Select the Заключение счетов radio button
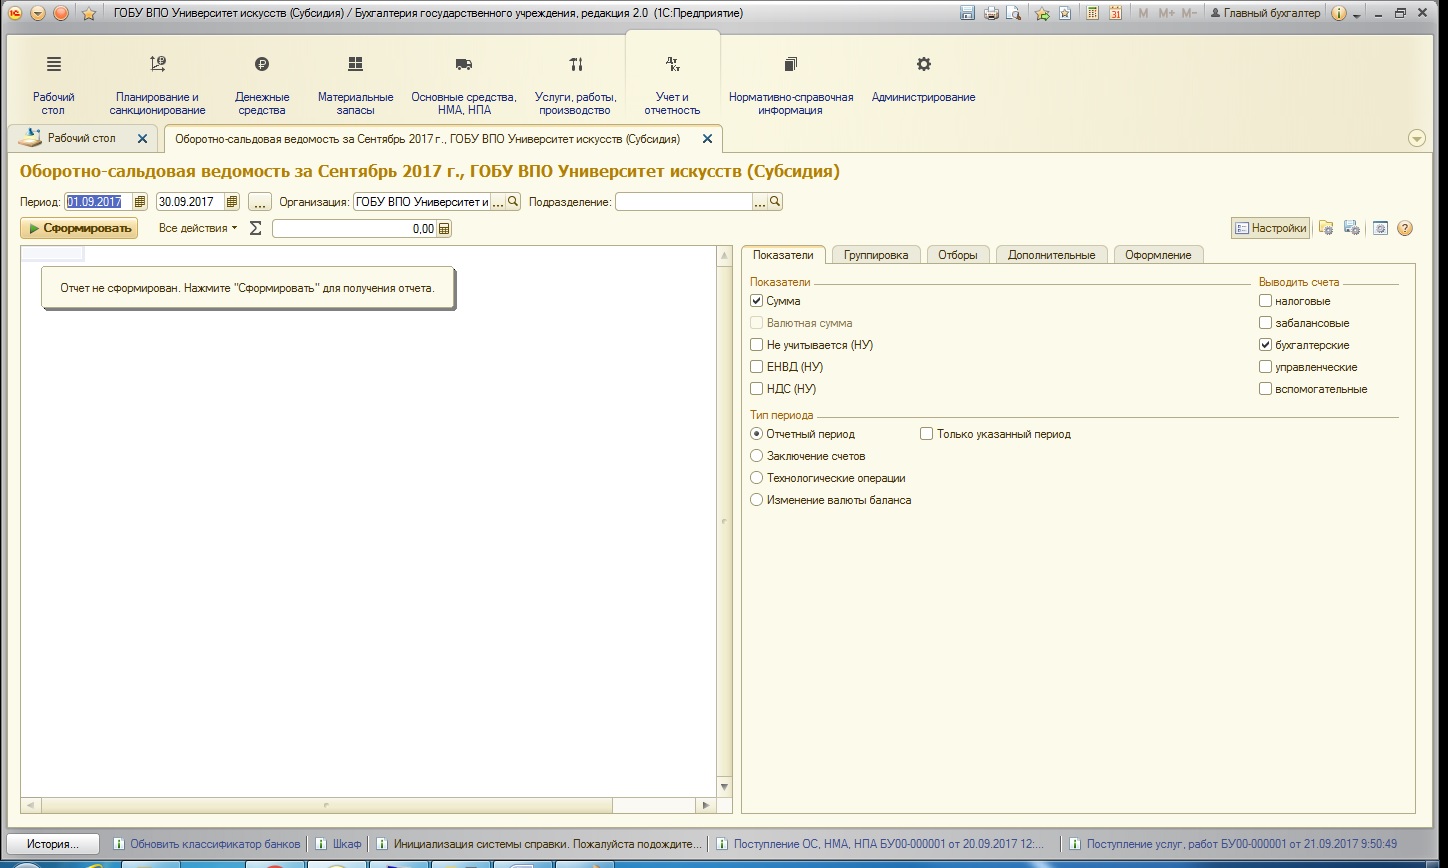 pyautogui.click(x=757, y=455)
